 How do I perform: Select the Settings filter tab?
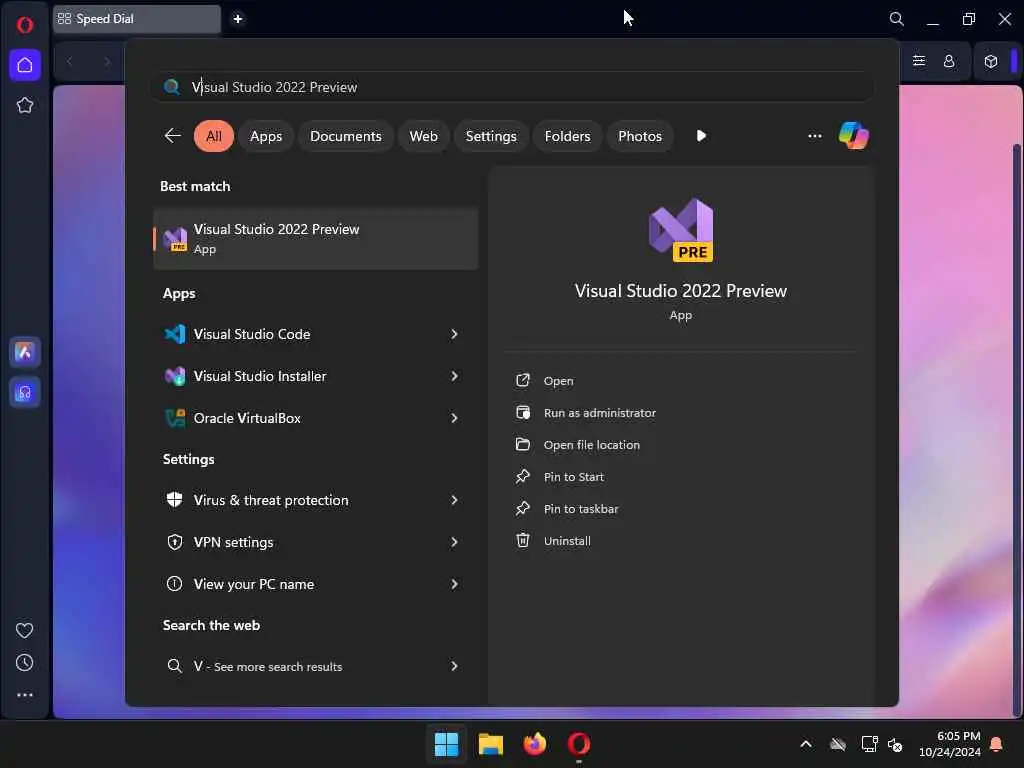tap(490, 136)
